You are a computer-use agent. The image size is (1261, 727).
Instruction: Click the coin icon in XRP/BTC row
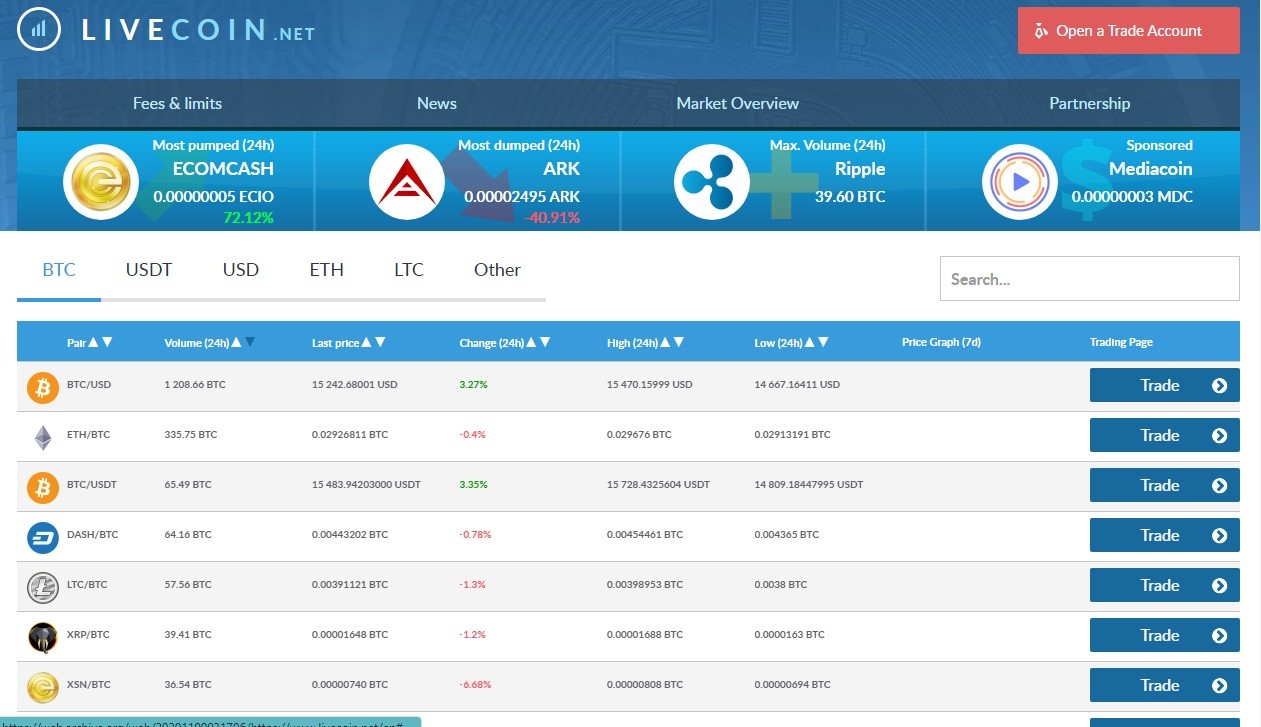(x=43, y=637)
